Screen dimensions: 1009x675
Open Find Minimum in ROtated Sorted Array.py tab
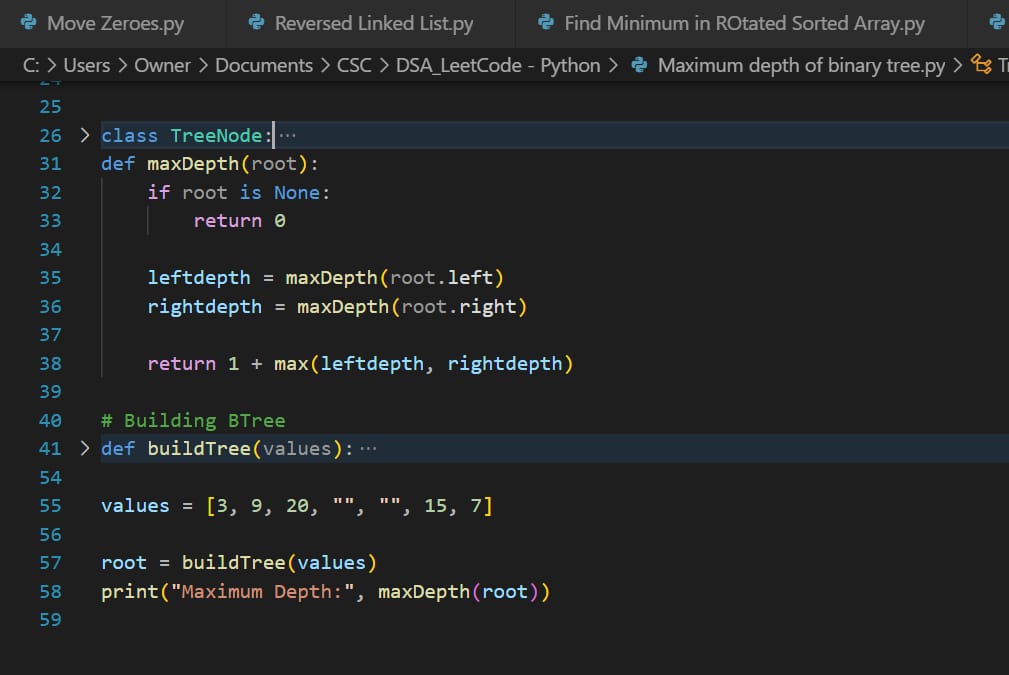click(x=741, y=23)
